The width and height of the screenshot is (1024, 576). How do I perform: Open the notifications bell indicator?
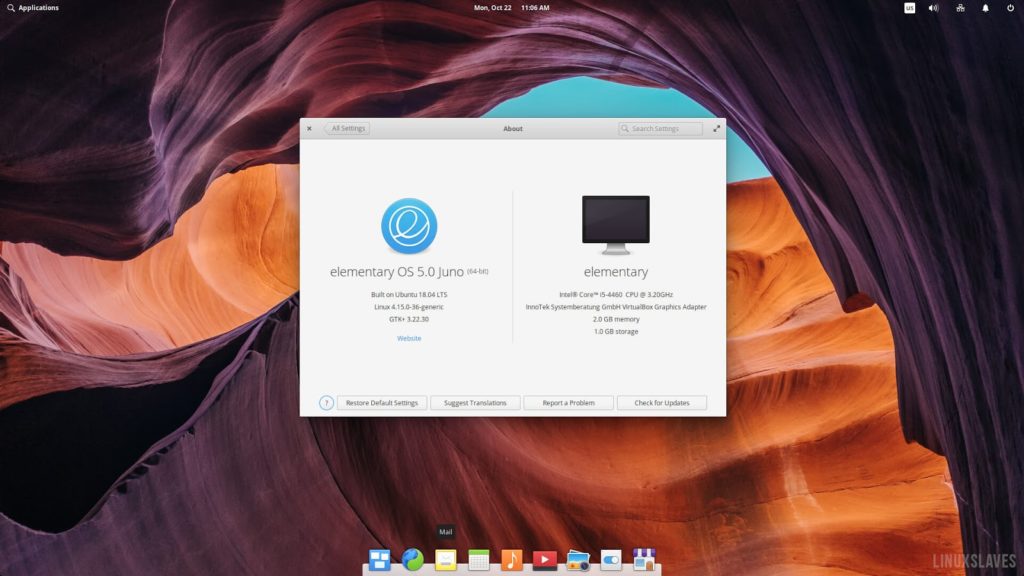pyautogui.click(x=985, y=8)
